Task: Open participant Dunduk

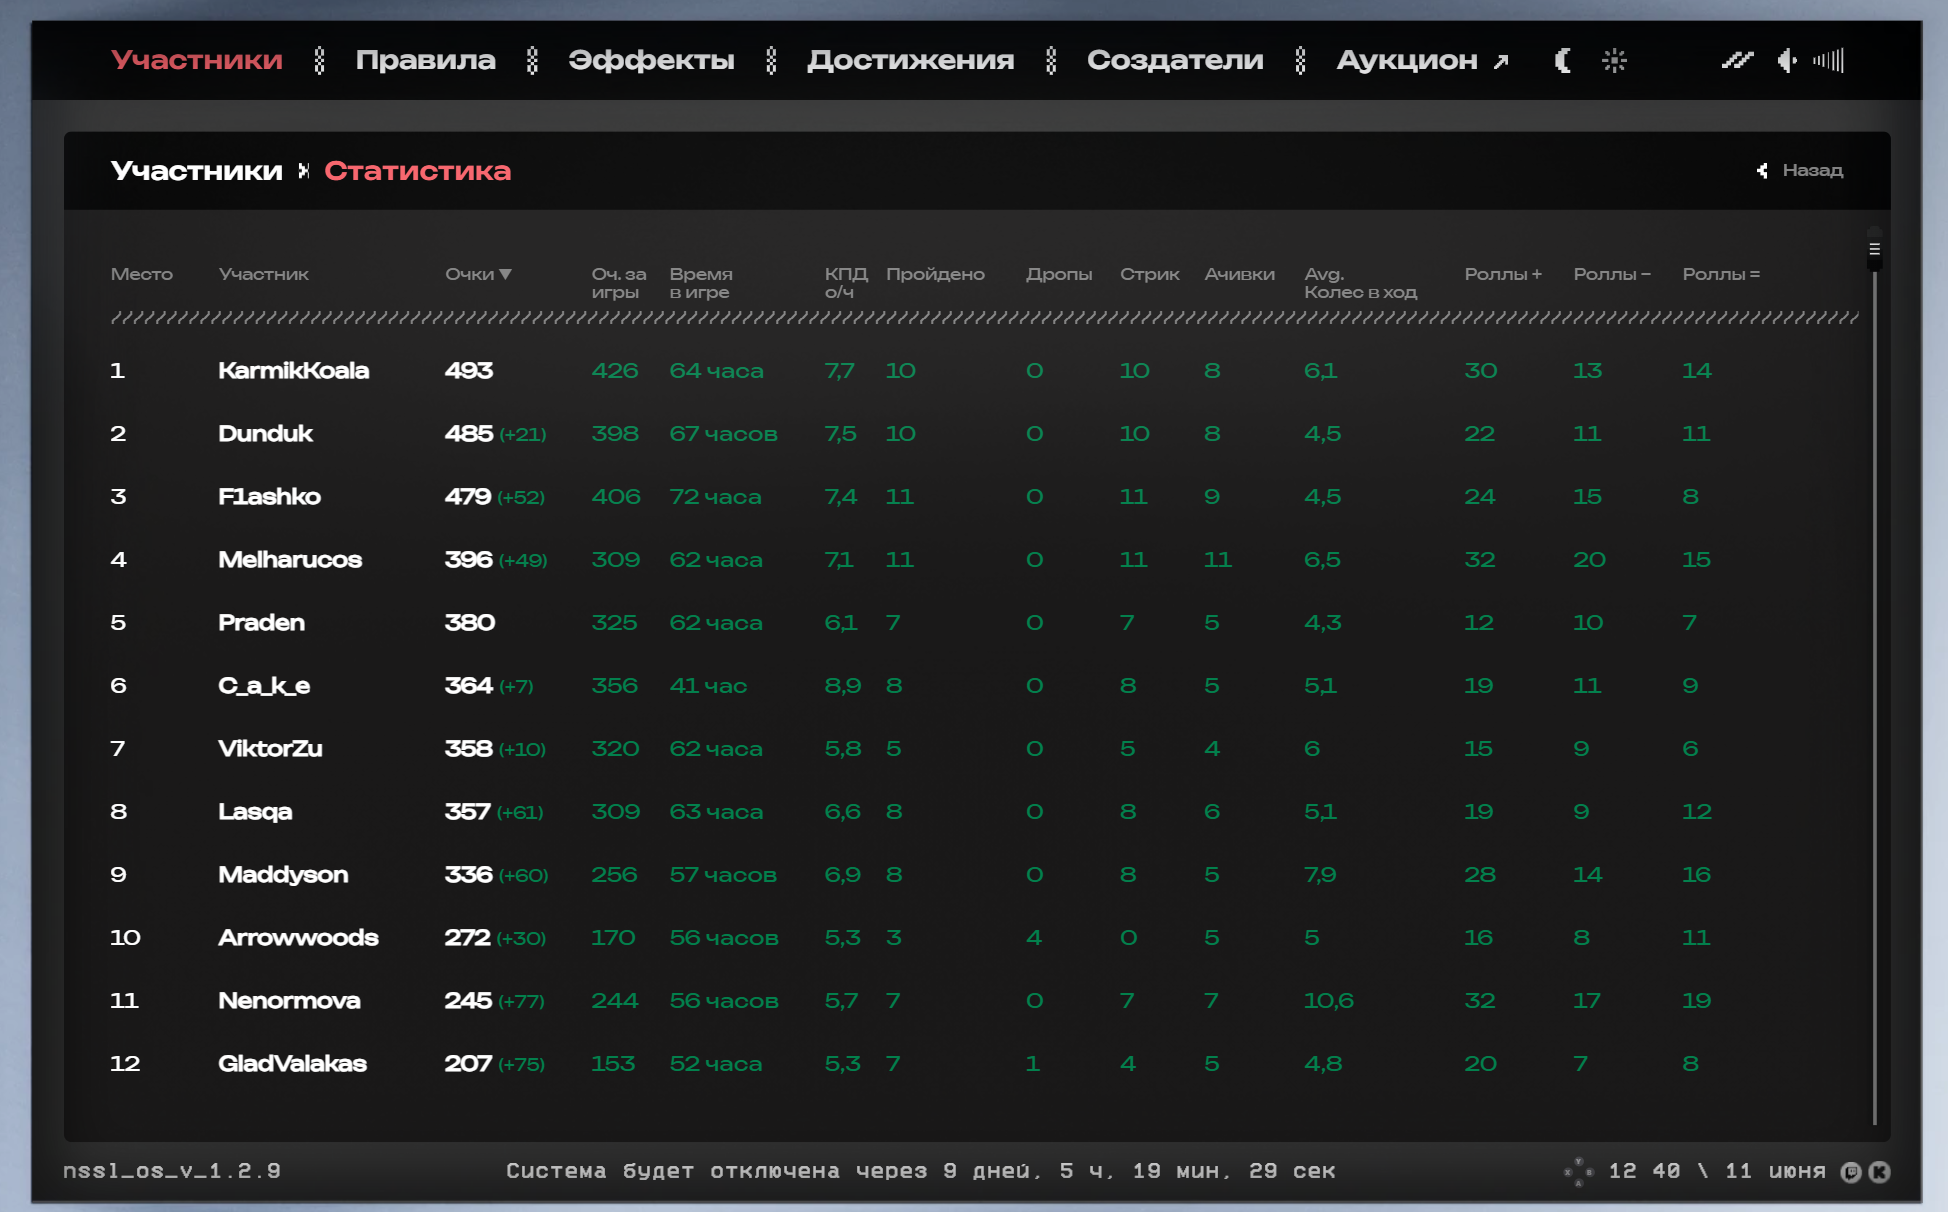Action: pos(266,434)
